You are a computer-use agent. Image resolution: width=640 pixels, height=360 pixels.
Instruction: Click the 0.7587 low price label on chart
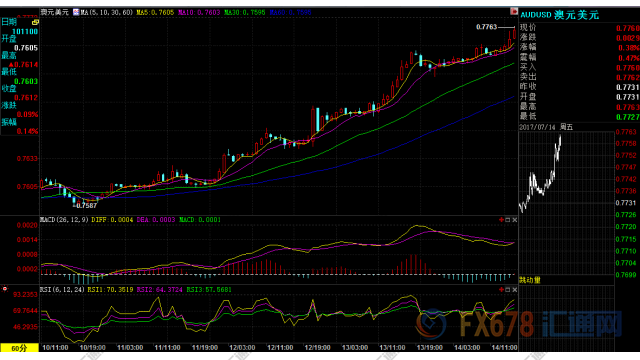pos(87,206)
